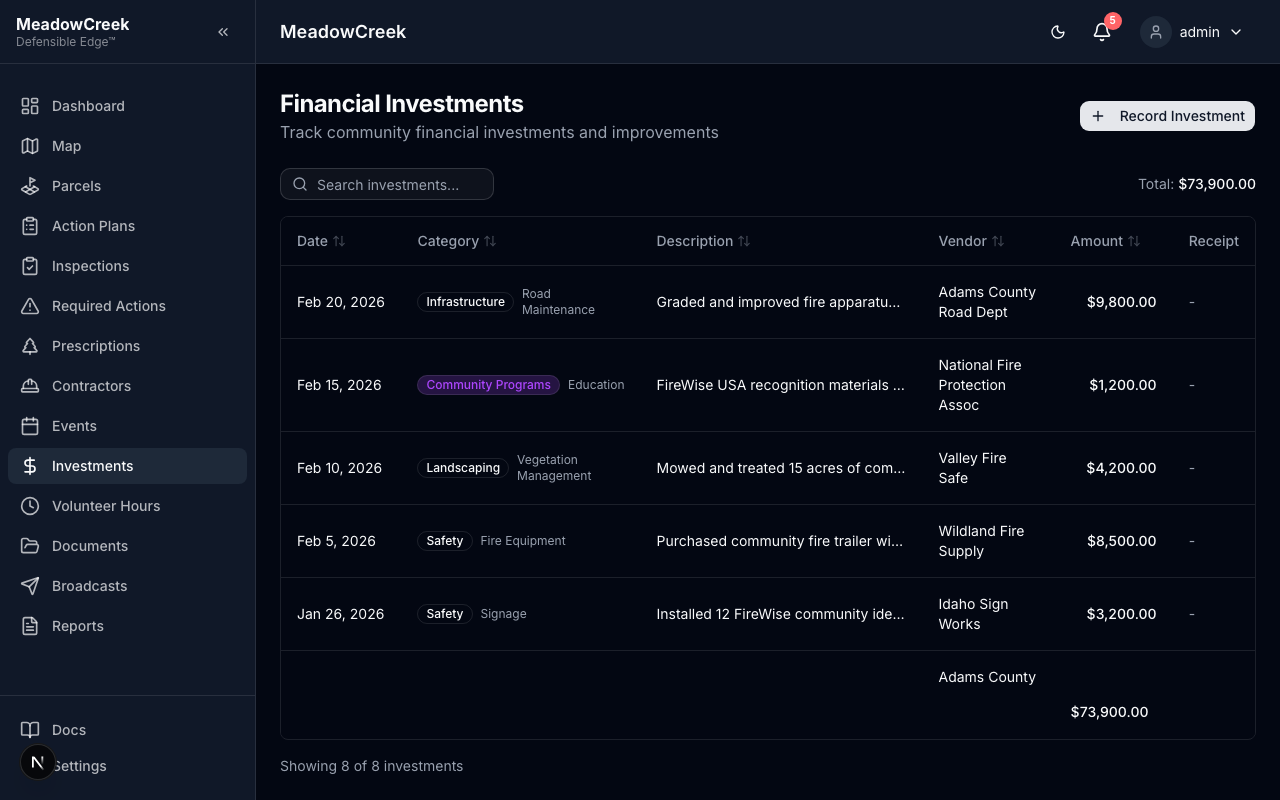Click the 'Purchased community fire trailer' description

click(780, 541)
